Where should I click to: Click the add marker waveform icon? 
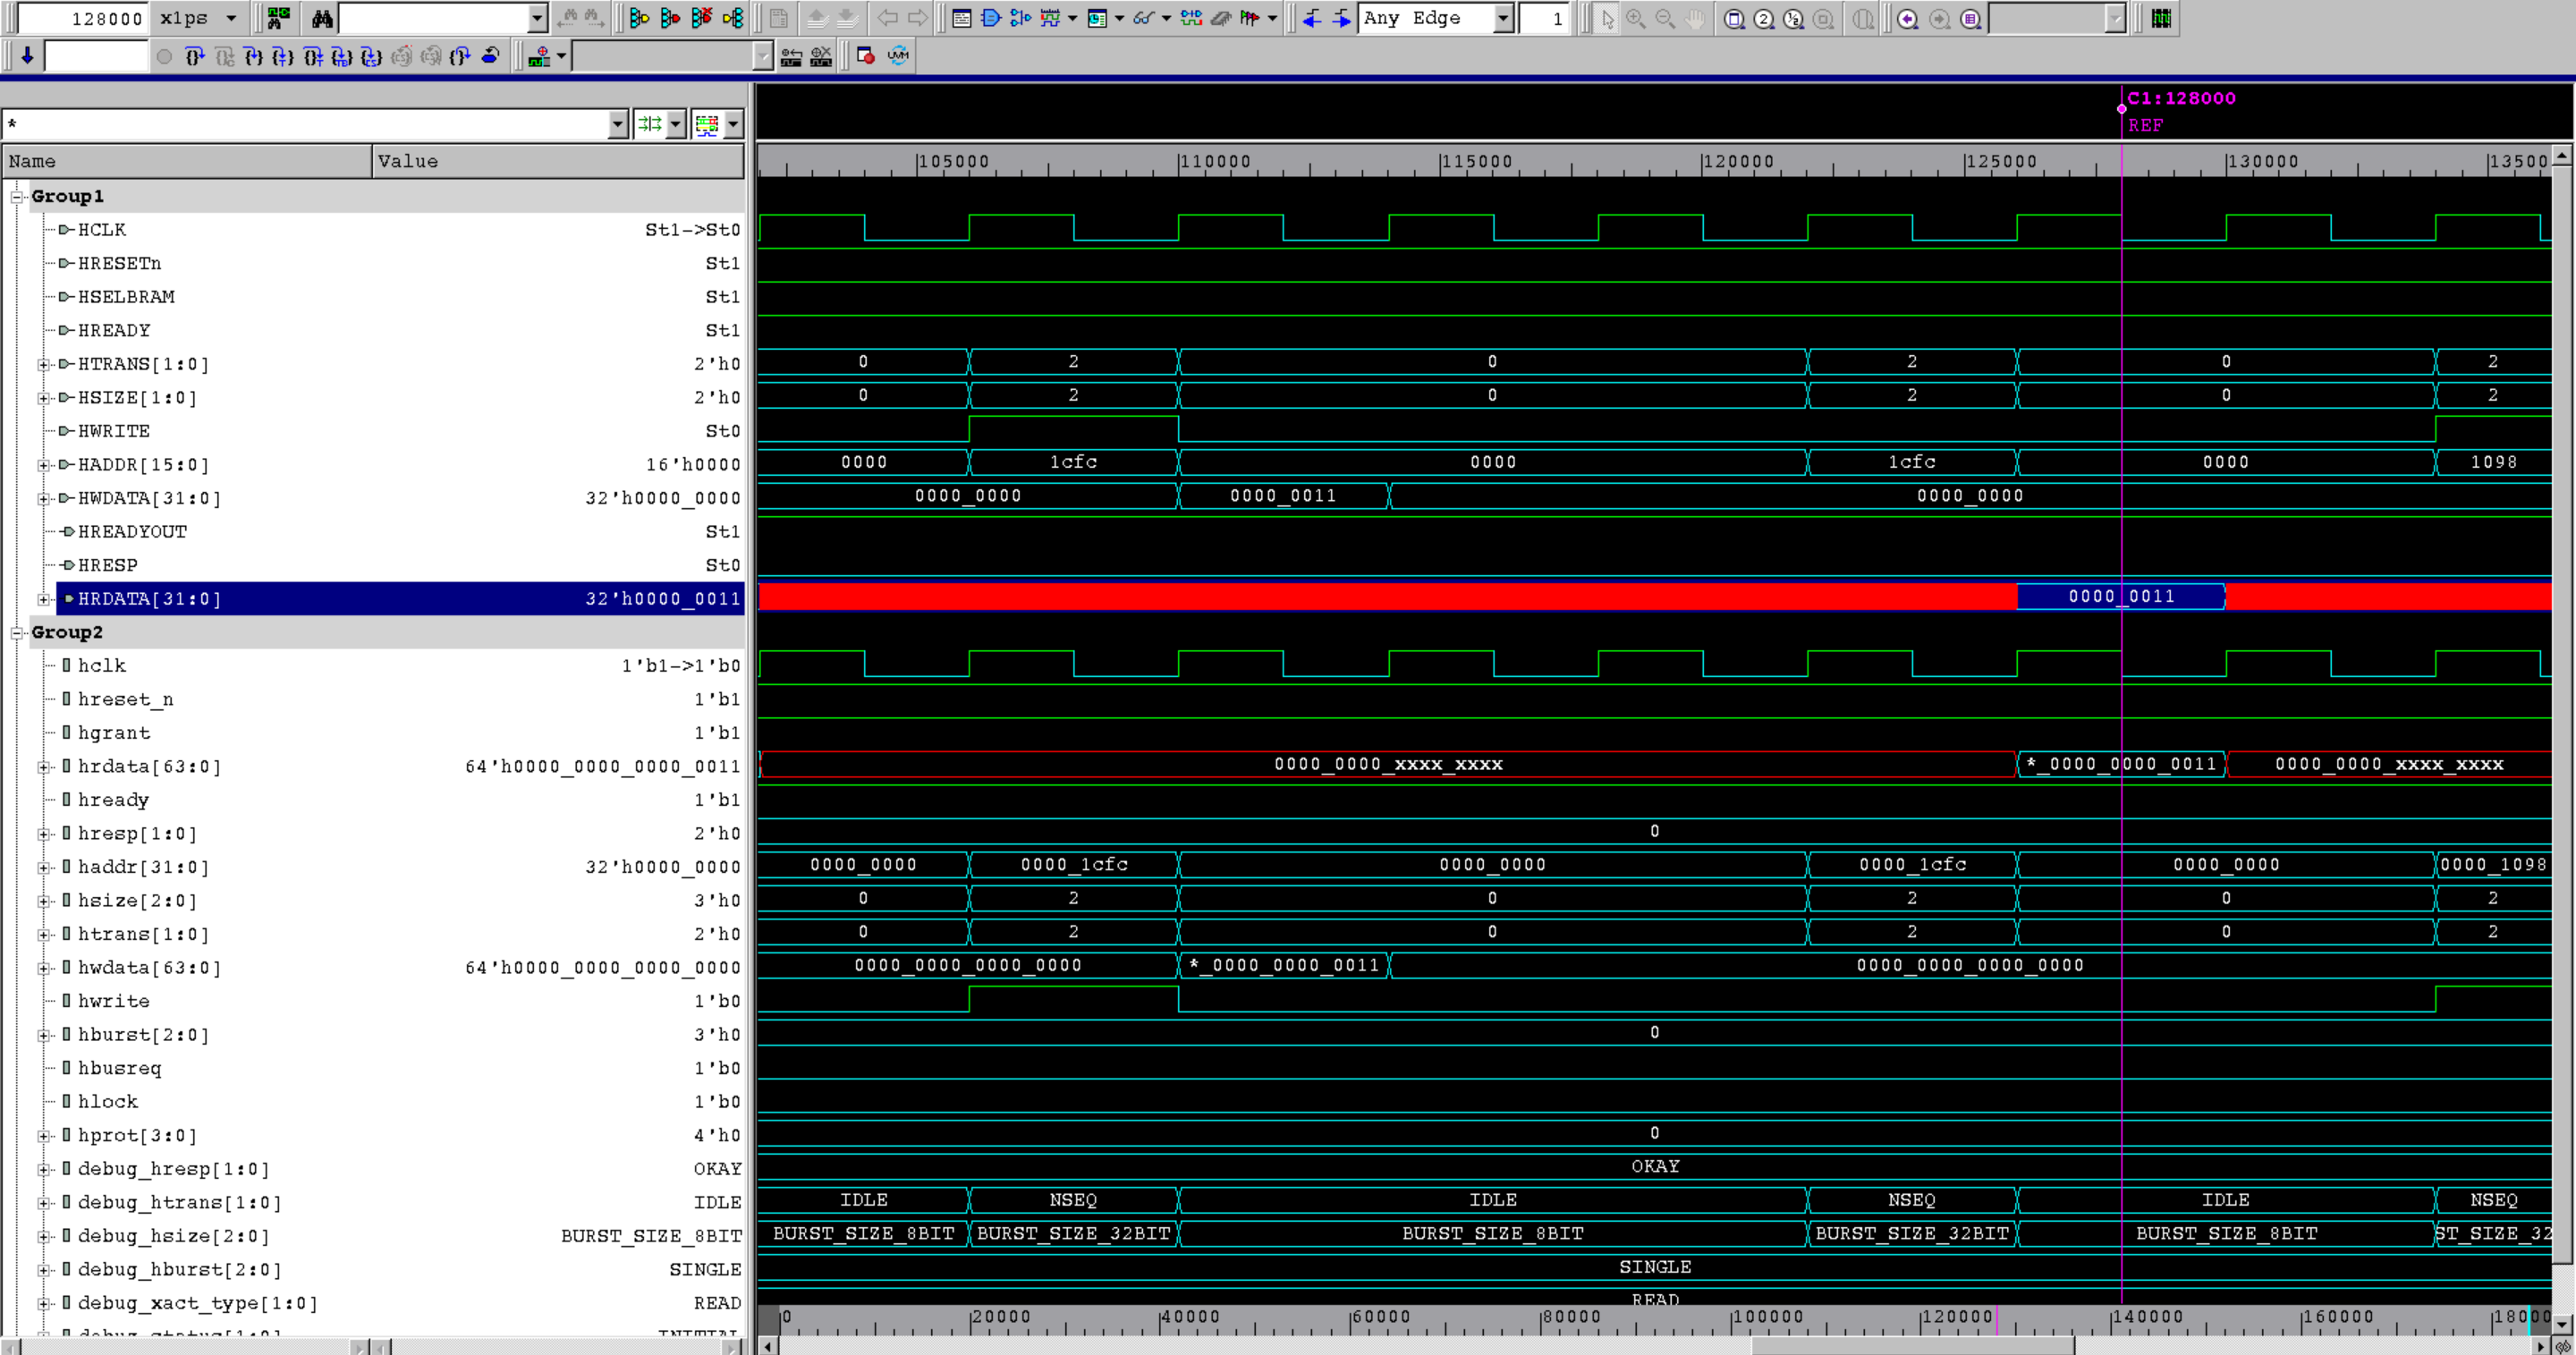pos(539,56)
